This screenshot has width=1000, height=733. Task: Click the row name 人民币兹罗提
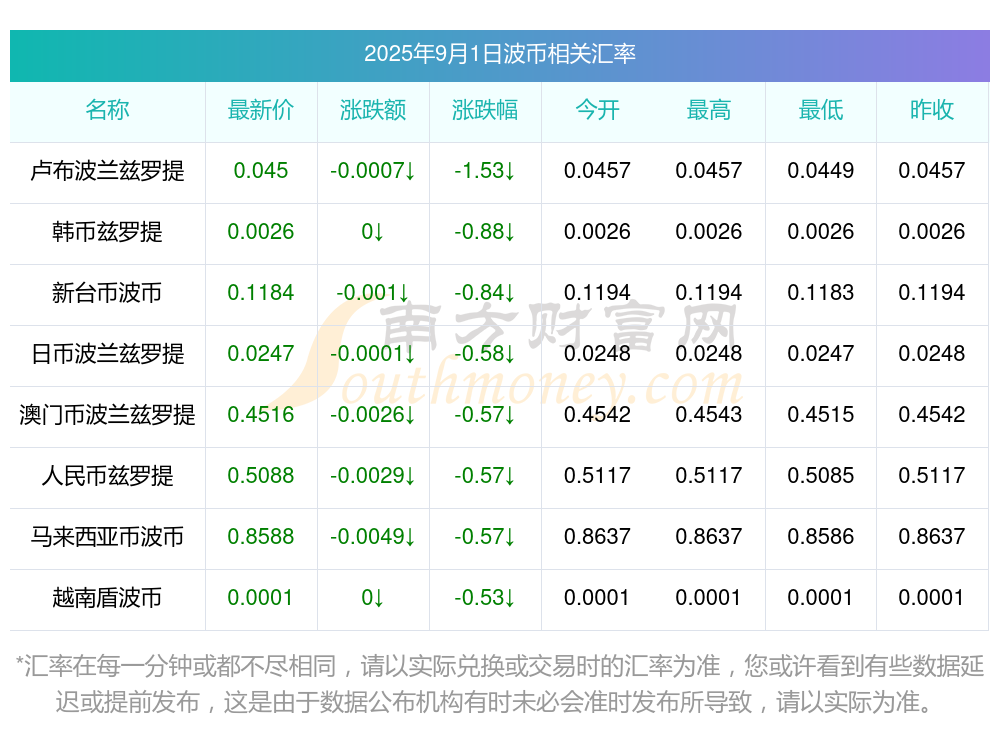click(107, 476)
